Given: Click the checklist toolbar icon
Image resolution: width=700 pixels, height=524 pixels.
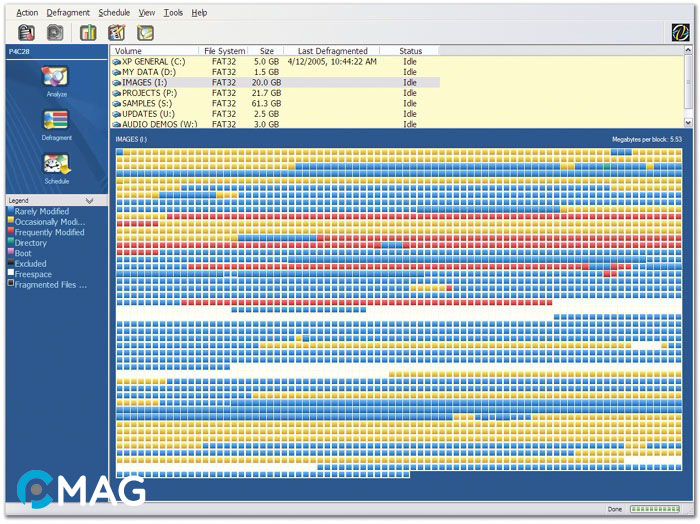Looking at the screenshot, I should 117,33.
